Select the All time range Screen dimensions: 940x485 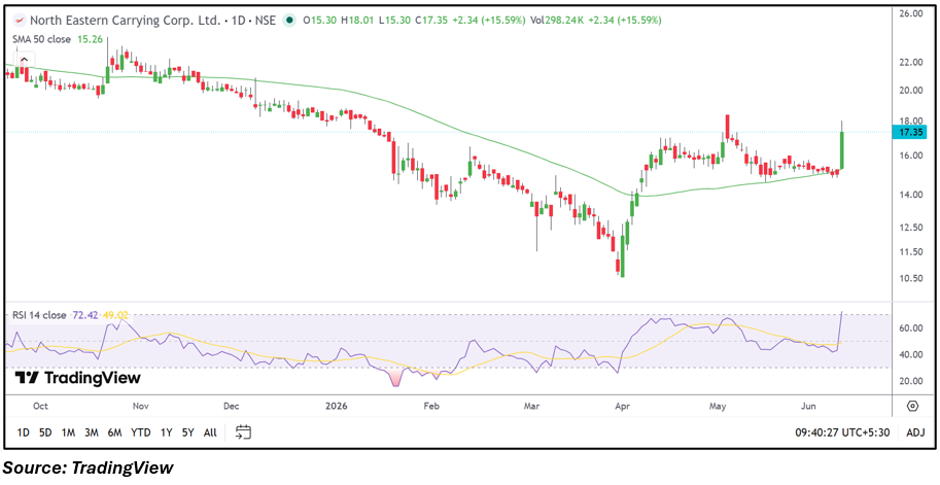(210, 432)
